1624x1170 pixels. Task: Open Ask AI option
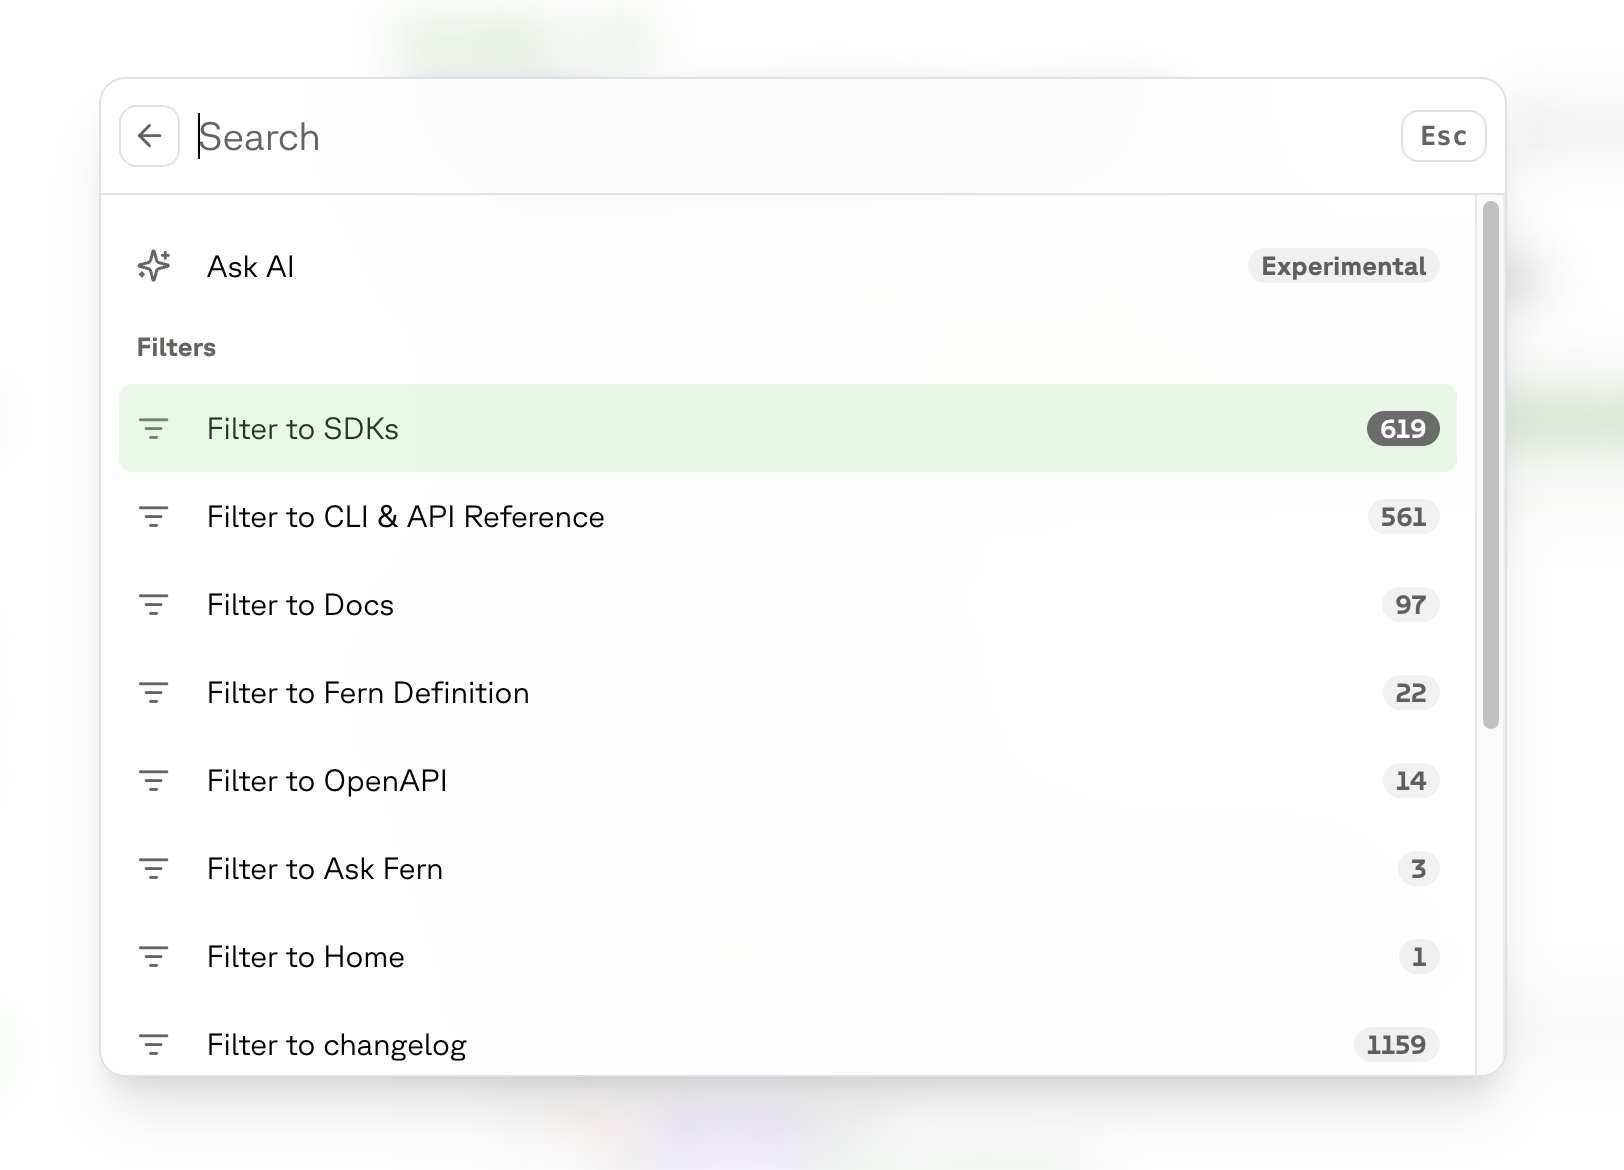(250, 267)
